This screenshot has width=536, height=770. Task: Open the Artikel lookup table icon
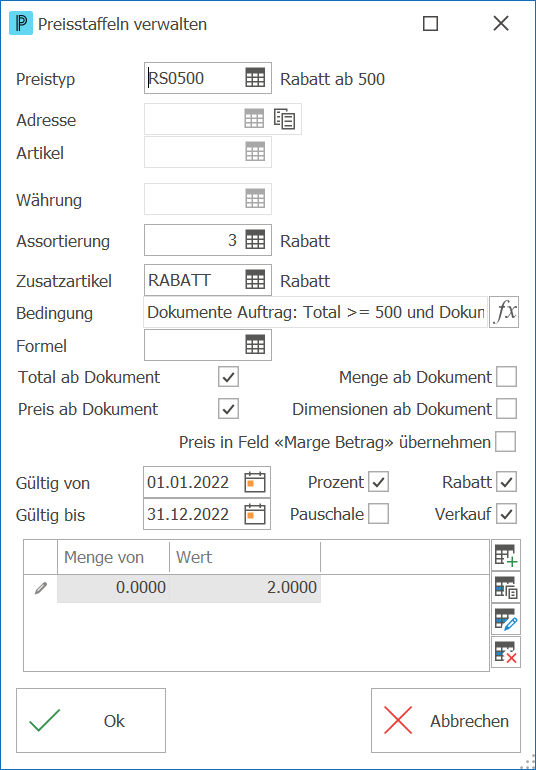click(x=255, y=152)
